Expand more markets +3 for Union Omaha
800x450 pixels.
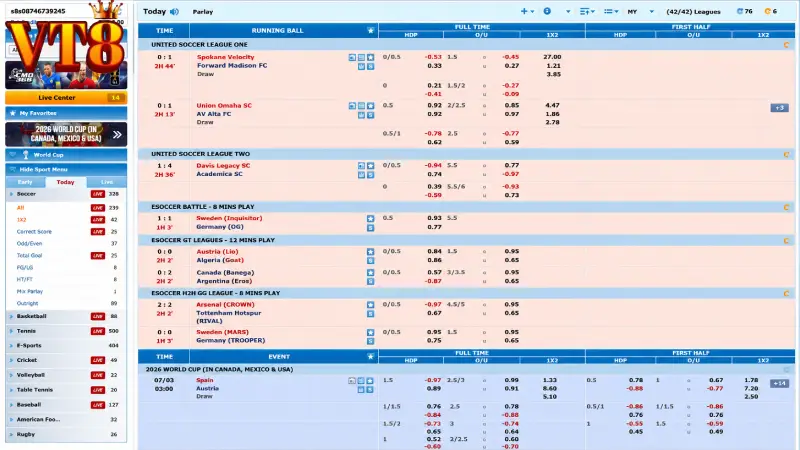(x=779, y=108)
